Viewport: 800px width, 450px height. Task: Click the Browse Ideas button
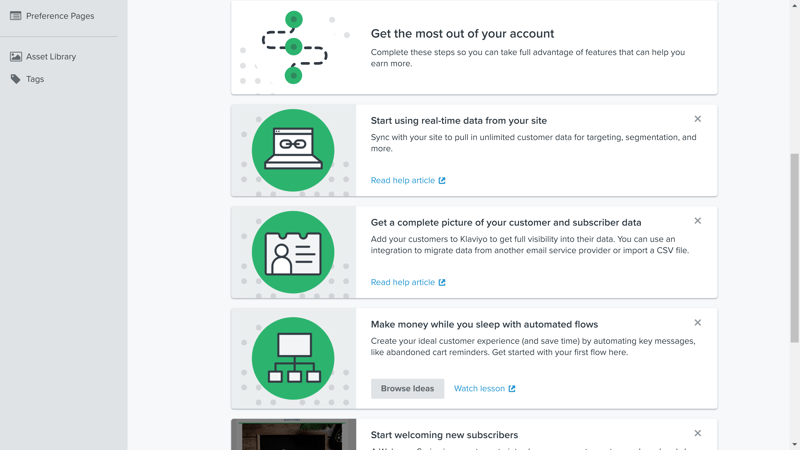coord(407,388)
